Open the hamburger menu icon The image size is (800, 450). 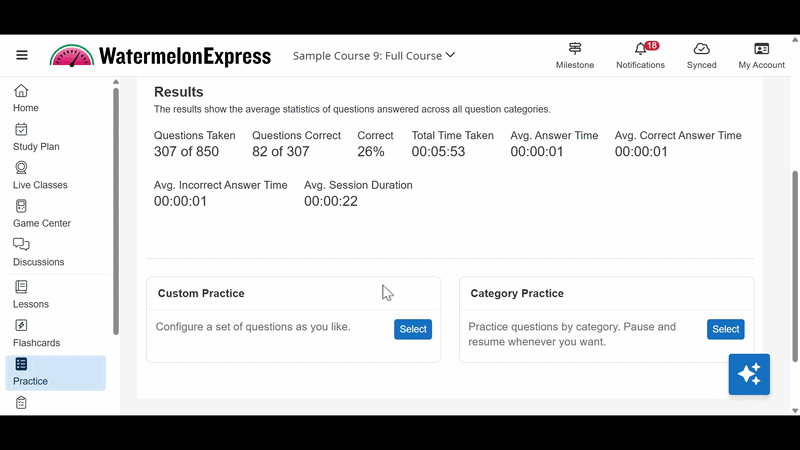(22, 55)
